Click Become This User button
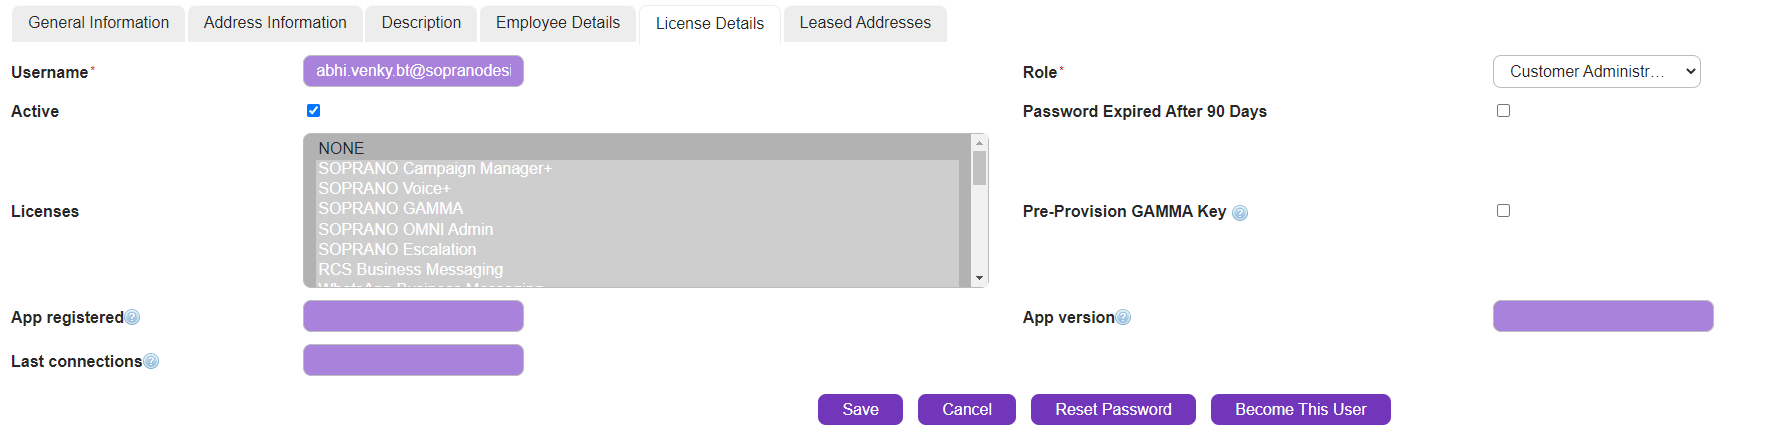Screen dimensions: 1774x435 tap(1300, 410)
